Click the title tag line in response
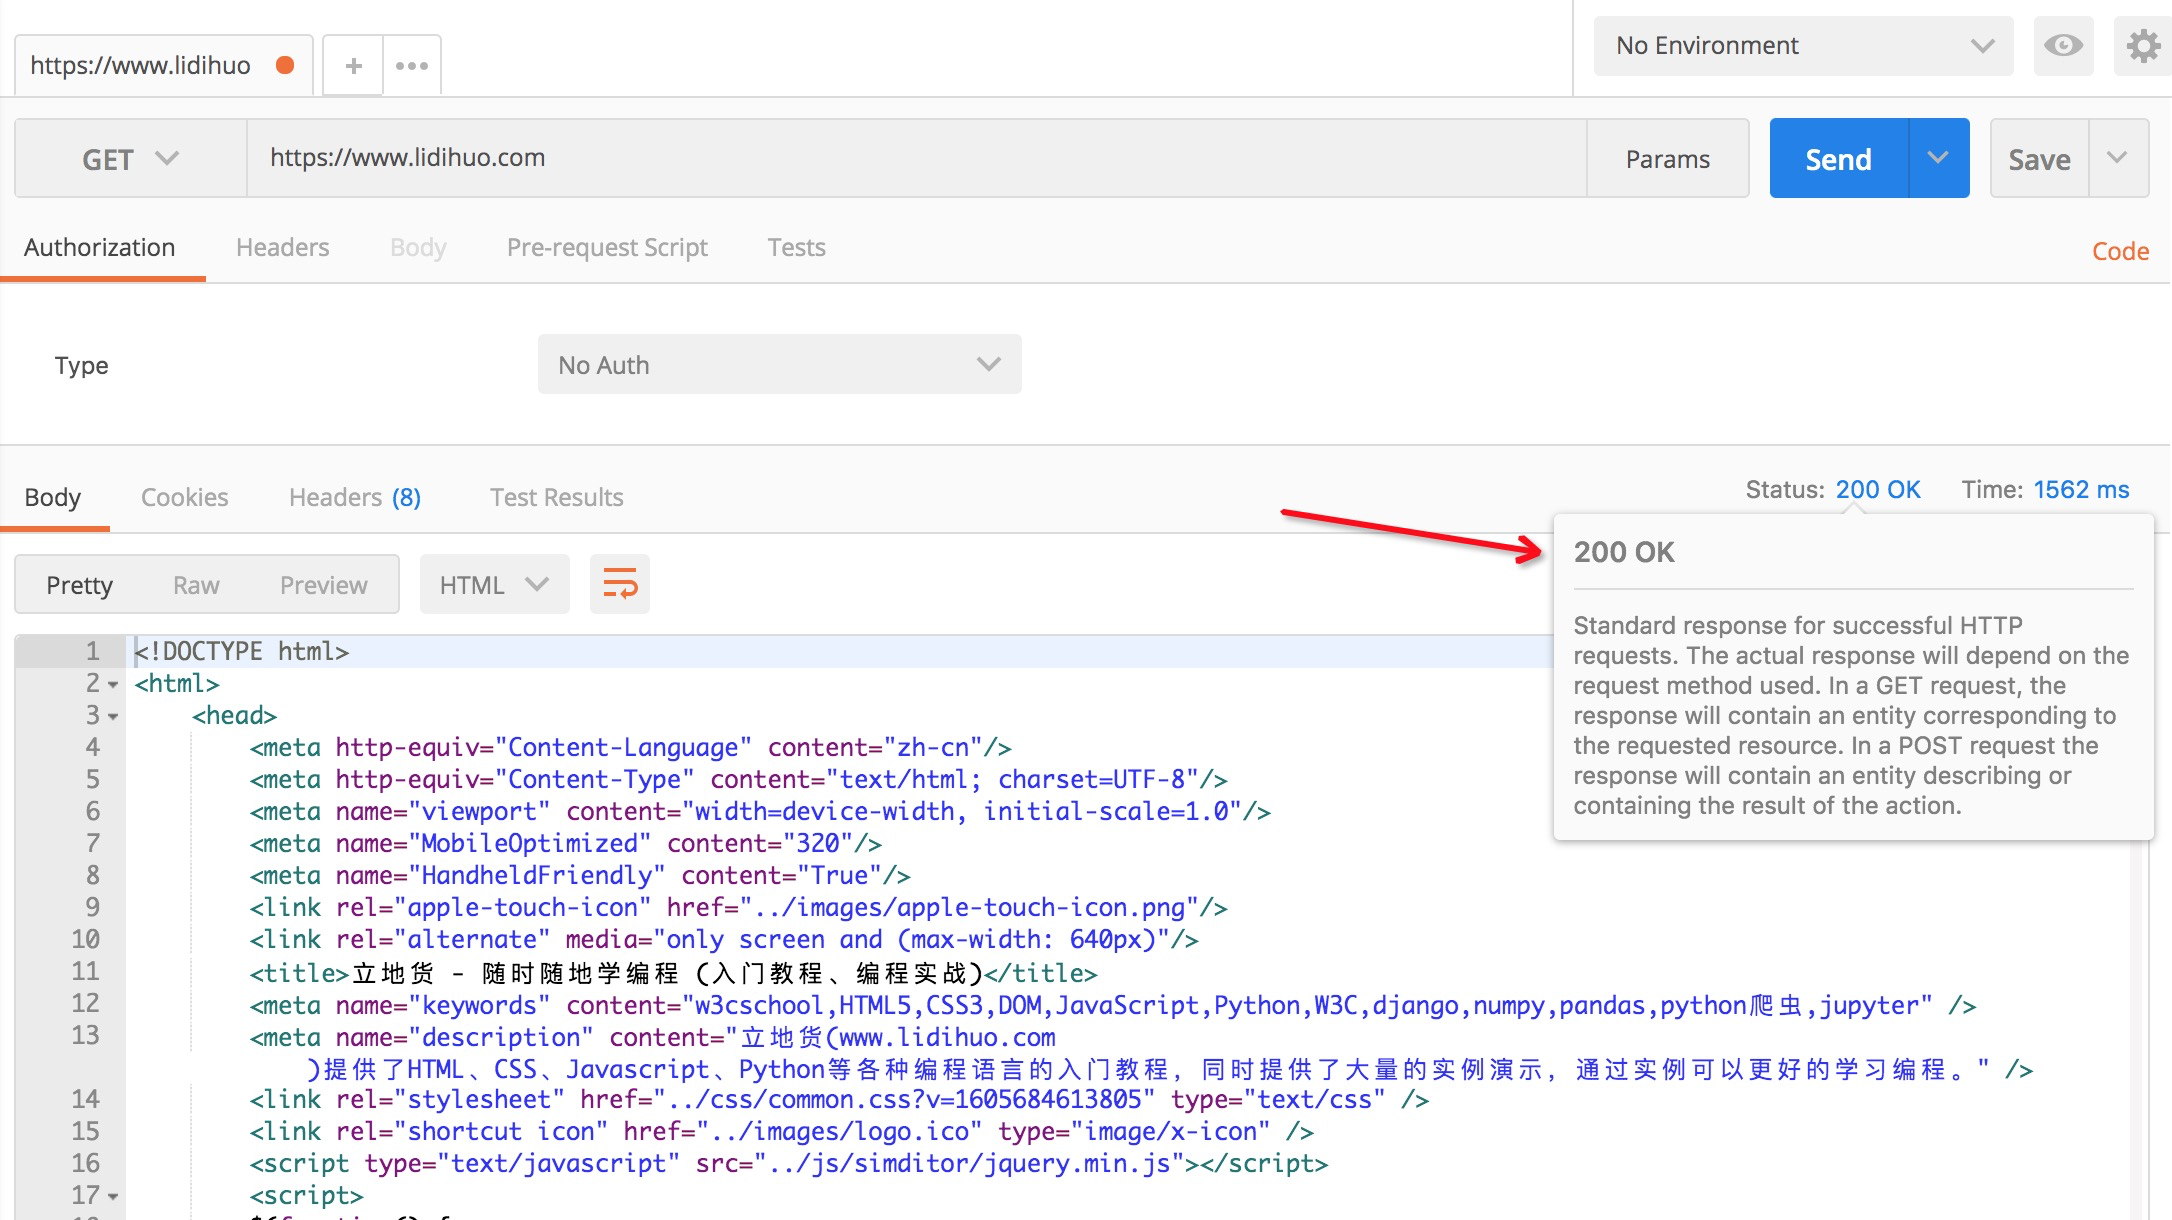 tap(673, 973)
